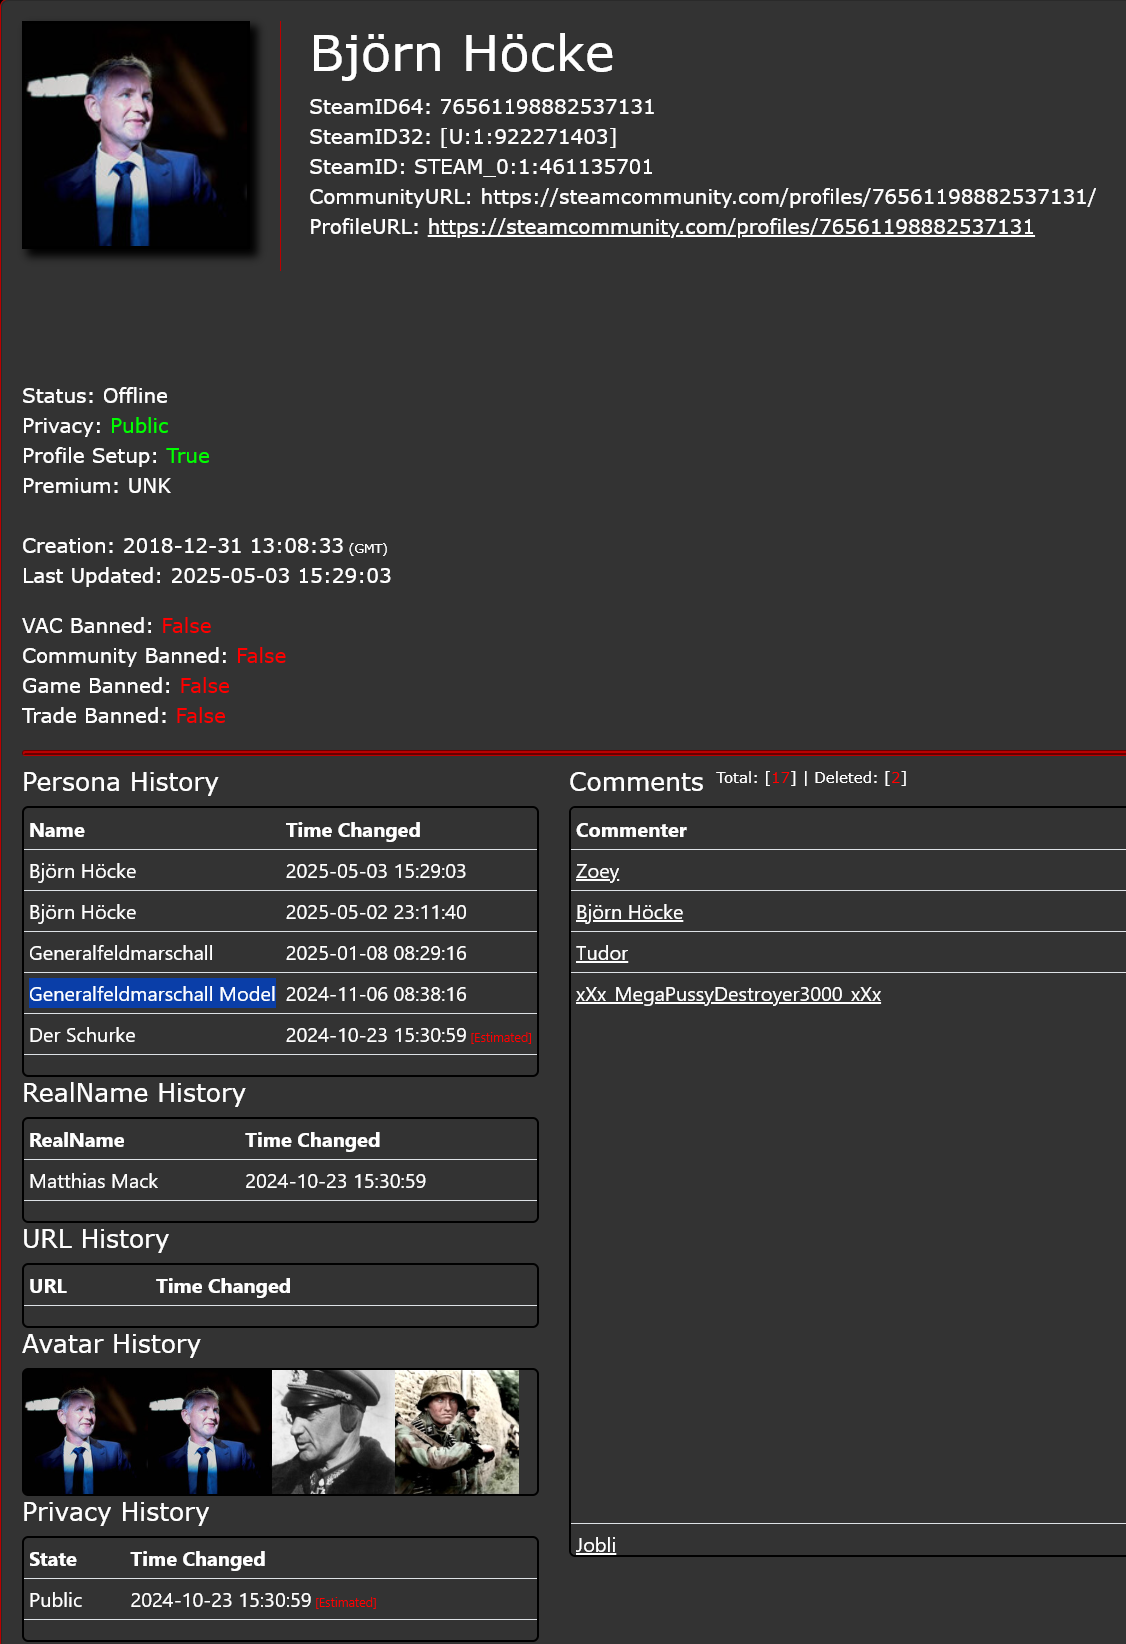Click the helmeted soldier avatar thumbnail
1126x1644 pixels.
click(457, 1432)
